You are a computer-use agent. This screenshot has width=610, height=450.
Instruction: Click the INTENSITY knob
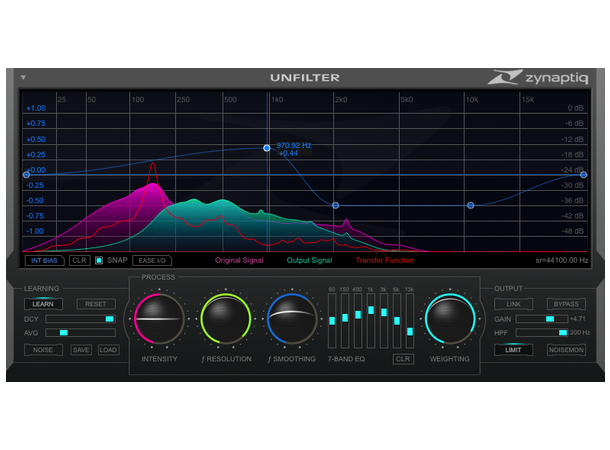(x=160, y=319)
